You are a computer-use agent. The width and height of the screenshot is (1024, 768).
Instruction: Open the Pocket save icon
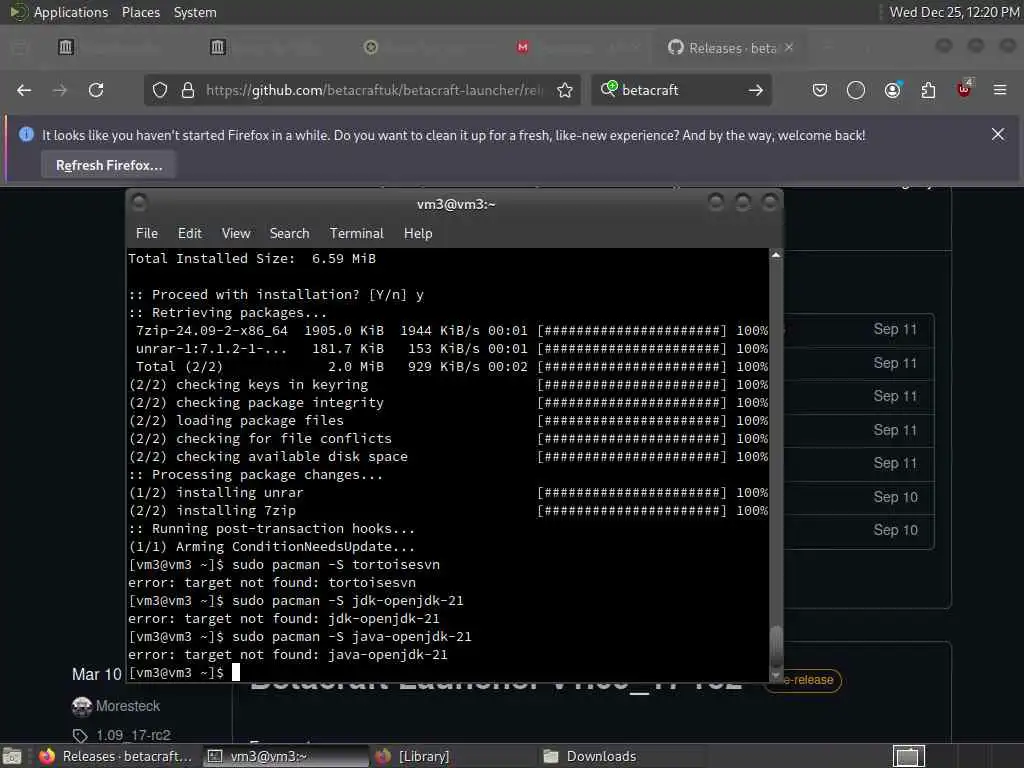[x=820, y=90]
